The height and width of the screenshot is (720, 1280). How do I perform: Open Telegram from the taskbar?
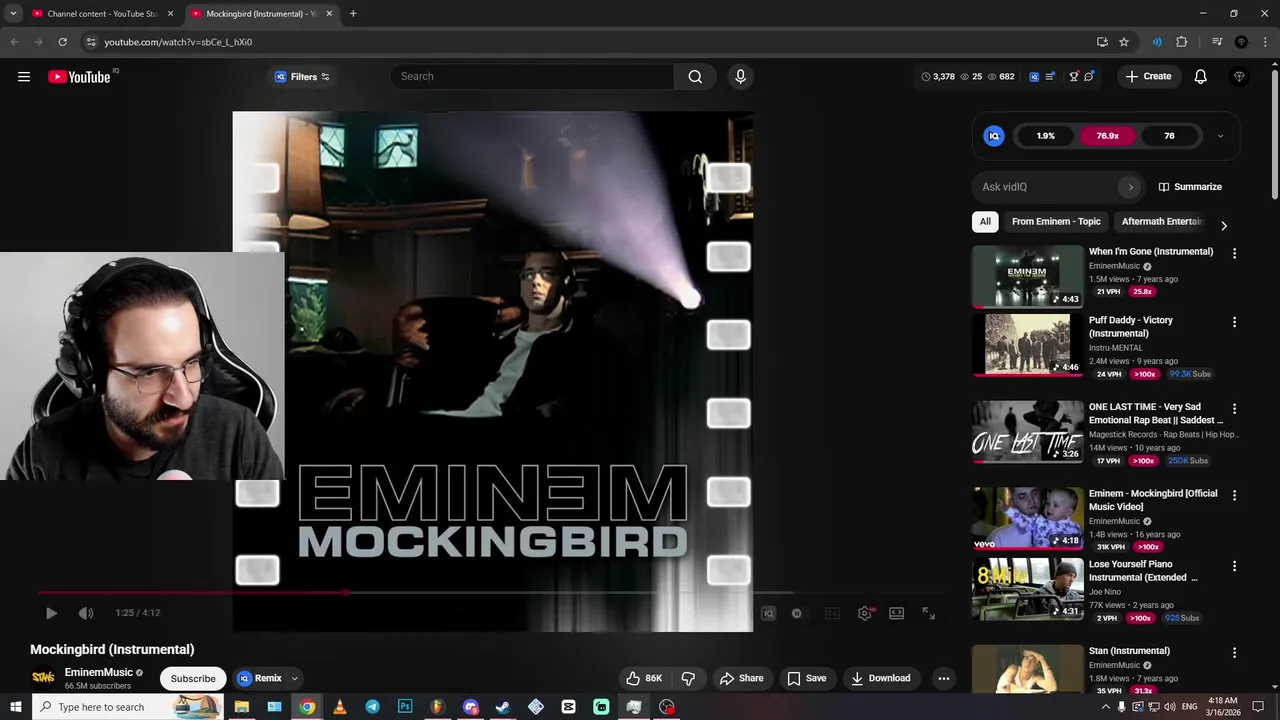tap(372, 707)
